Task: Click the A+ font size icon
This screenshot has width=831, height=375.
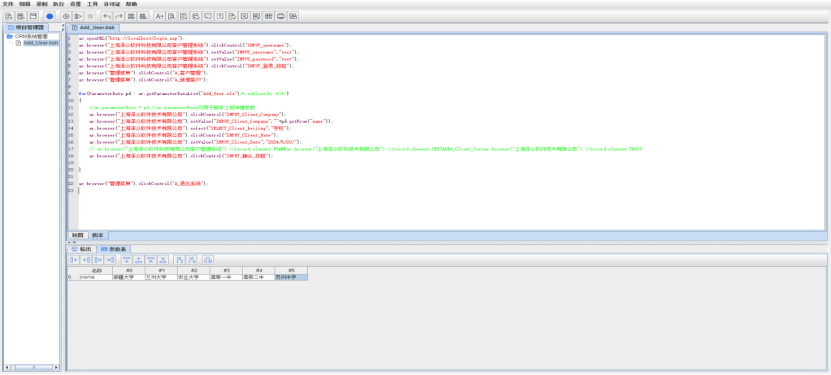Action: tap(159, 16)
